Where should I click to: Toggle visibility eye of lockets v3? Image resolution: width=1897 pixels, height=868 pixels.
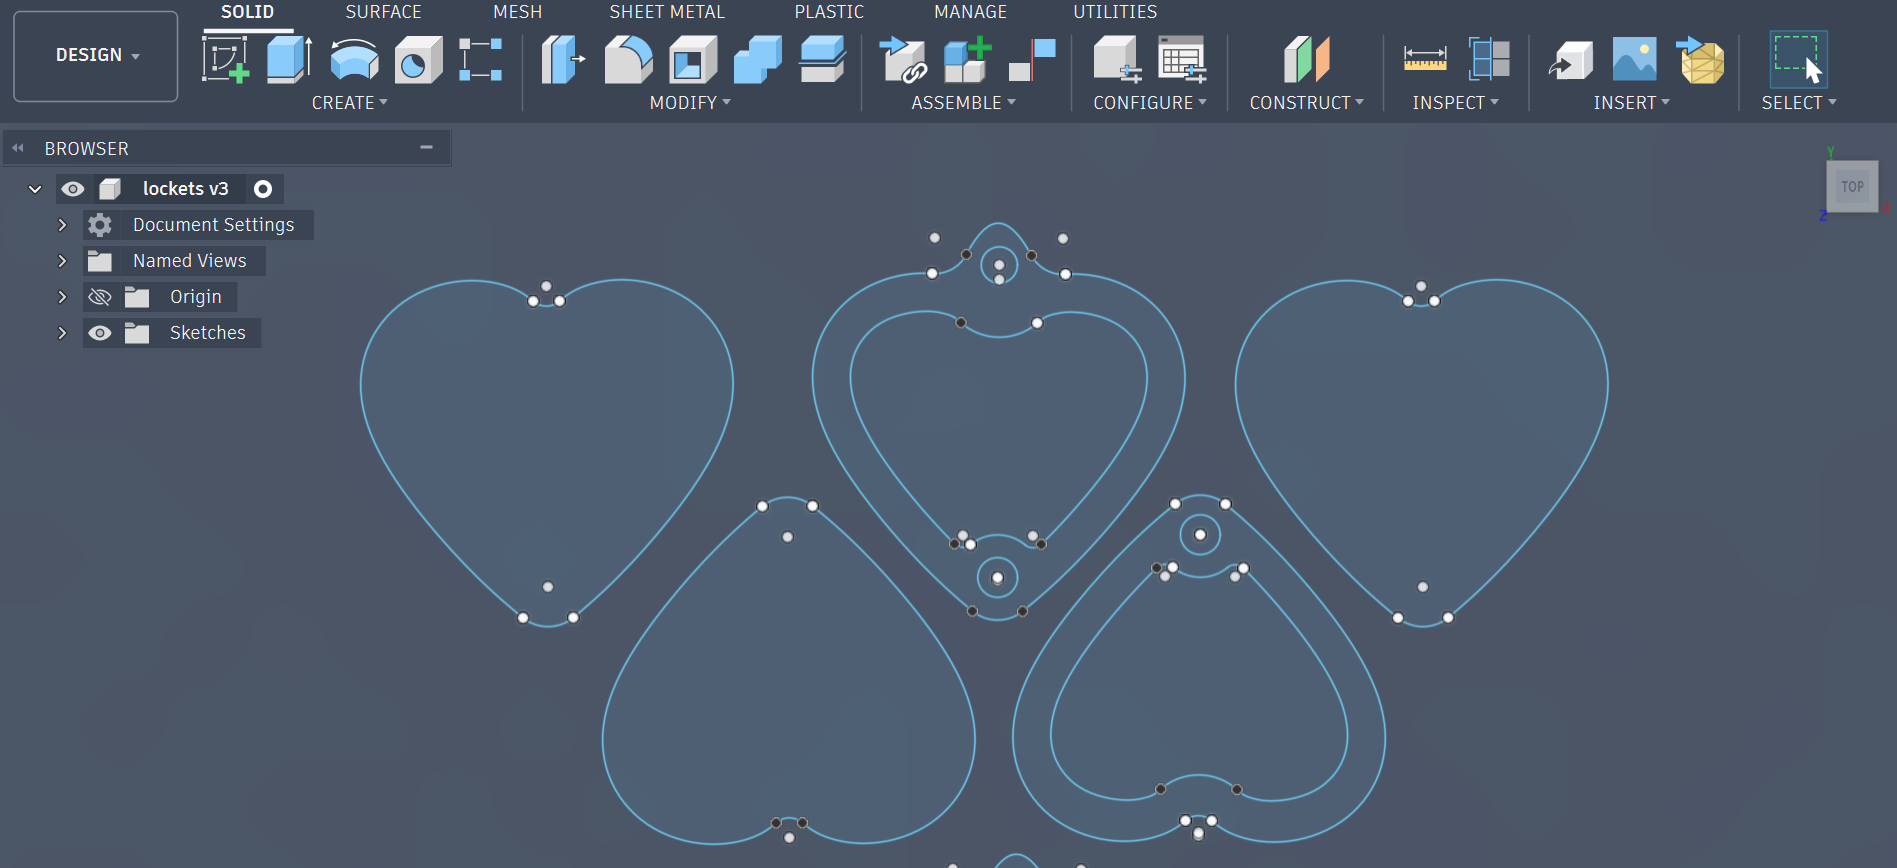(73, 189)
